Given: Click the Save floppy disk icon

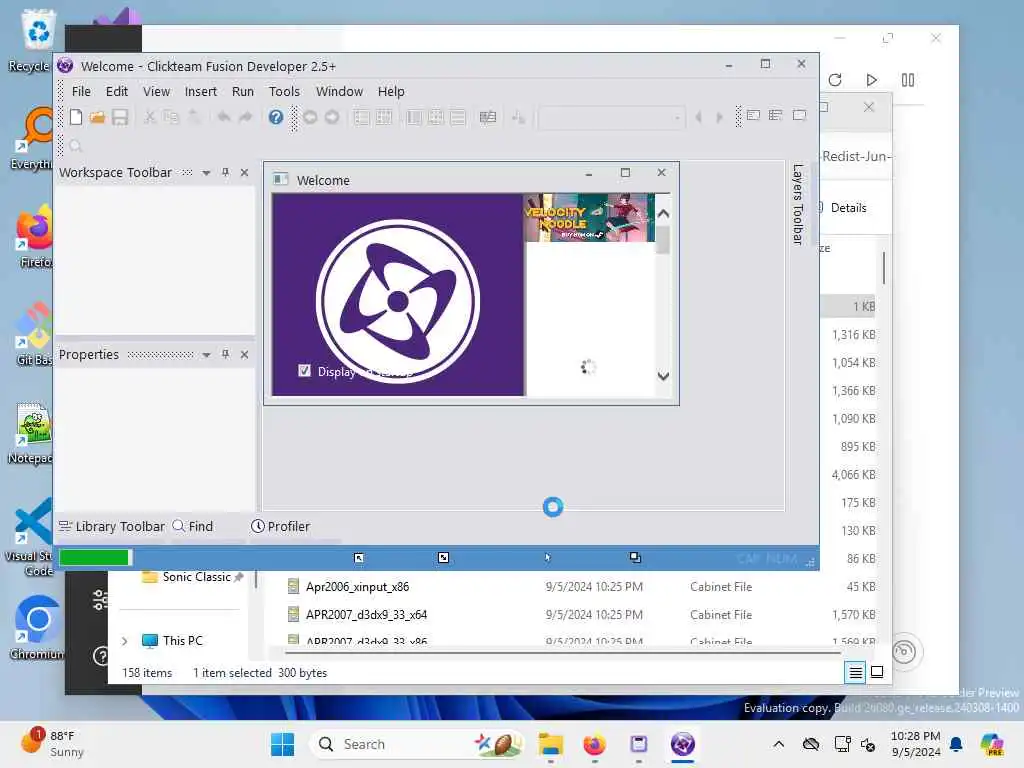Looking at the screenshot, I should point(120,117).
